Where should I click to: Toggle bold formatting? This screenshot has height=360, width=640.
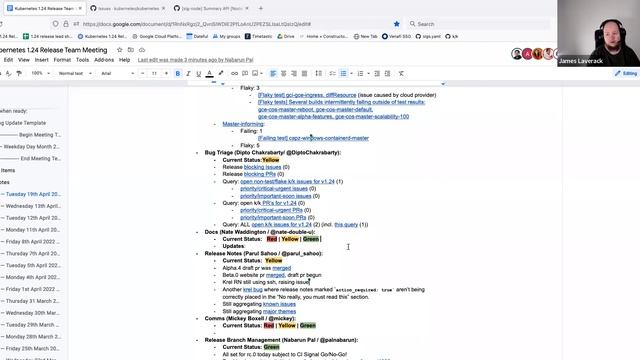coord(178,73)
